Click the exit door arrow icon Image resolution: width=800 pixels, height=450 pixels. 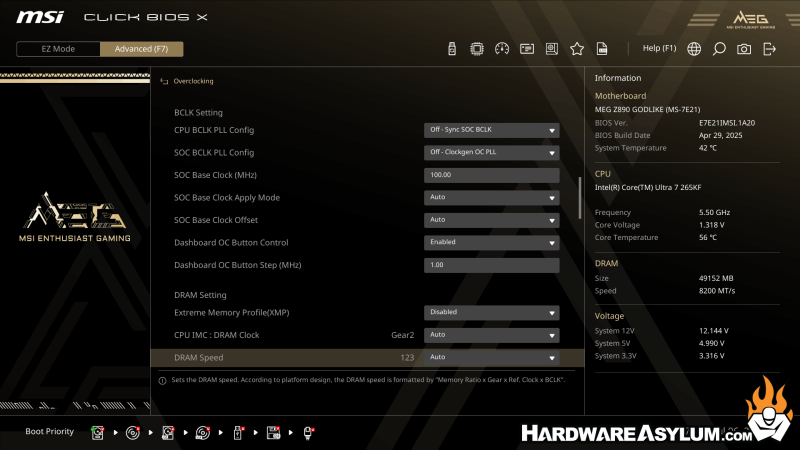tap(769, 49)
